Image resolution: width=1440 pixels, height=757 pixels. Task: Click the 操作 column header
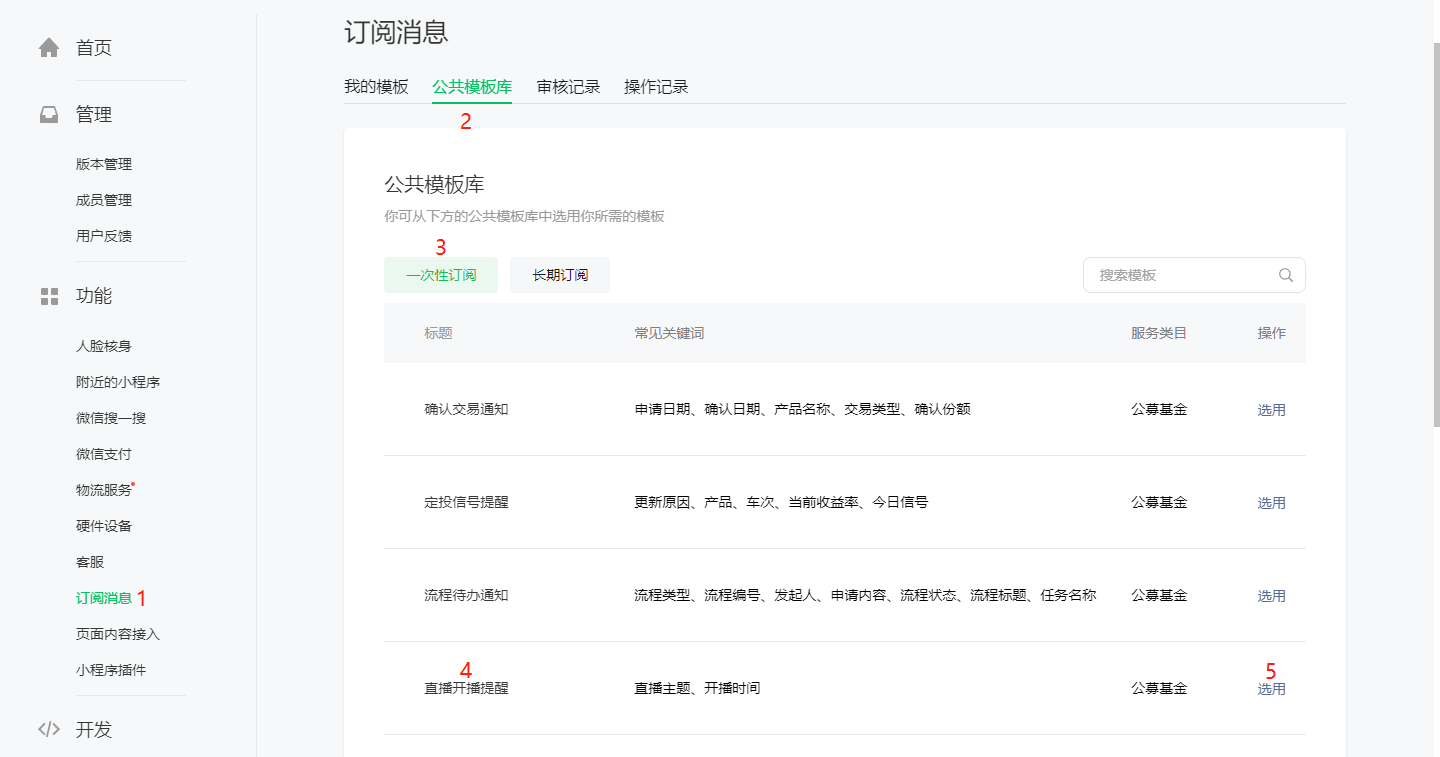coord(1272,333)
